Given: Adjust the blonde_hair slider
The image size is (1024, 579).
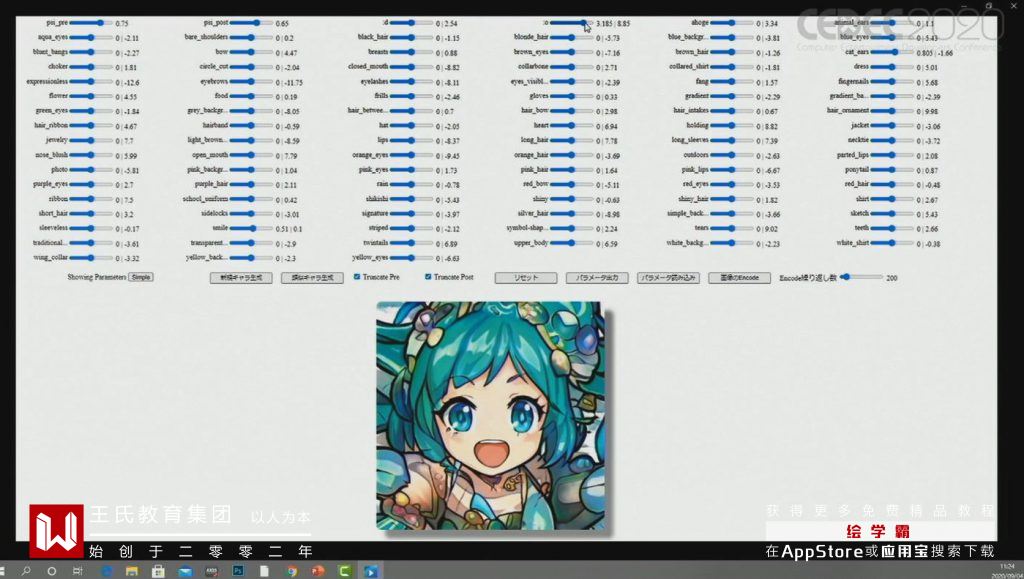Looking at the screenshot, I should click(x=571, y=37).
